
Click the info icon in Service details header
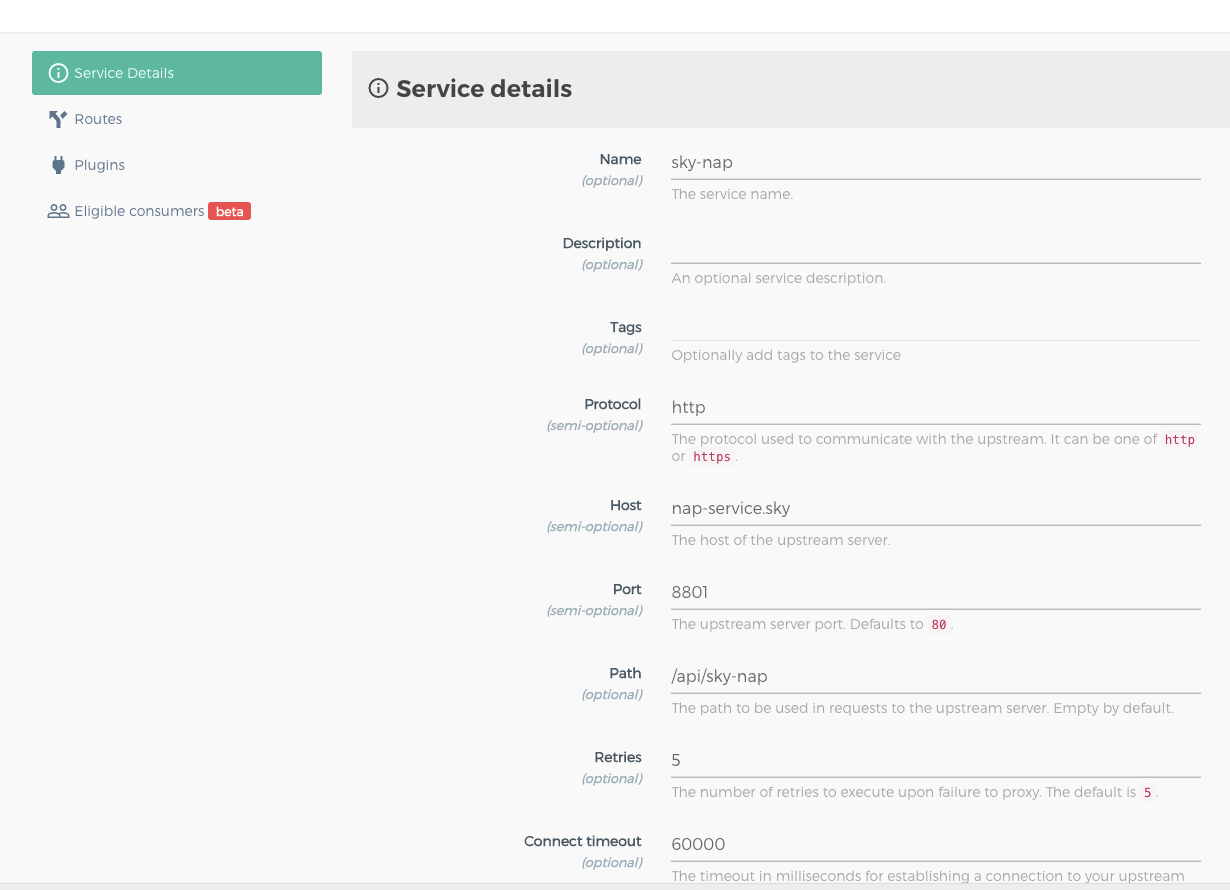pyautogui.click(x=378, y=88)
